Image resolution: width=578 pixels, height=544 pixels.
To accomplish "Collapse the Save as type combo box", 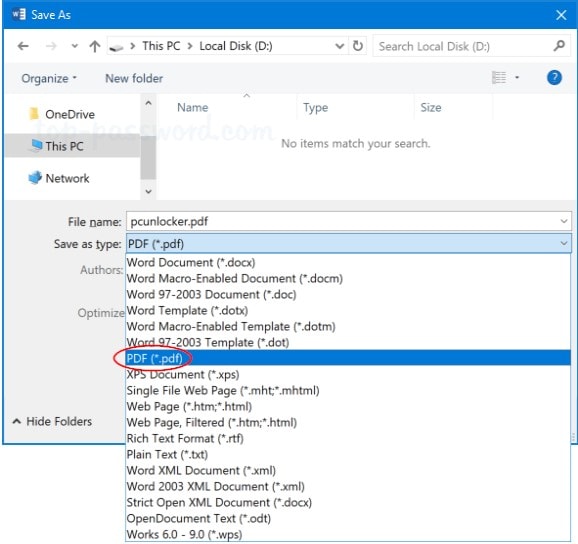I will click(x=564, y=244).
